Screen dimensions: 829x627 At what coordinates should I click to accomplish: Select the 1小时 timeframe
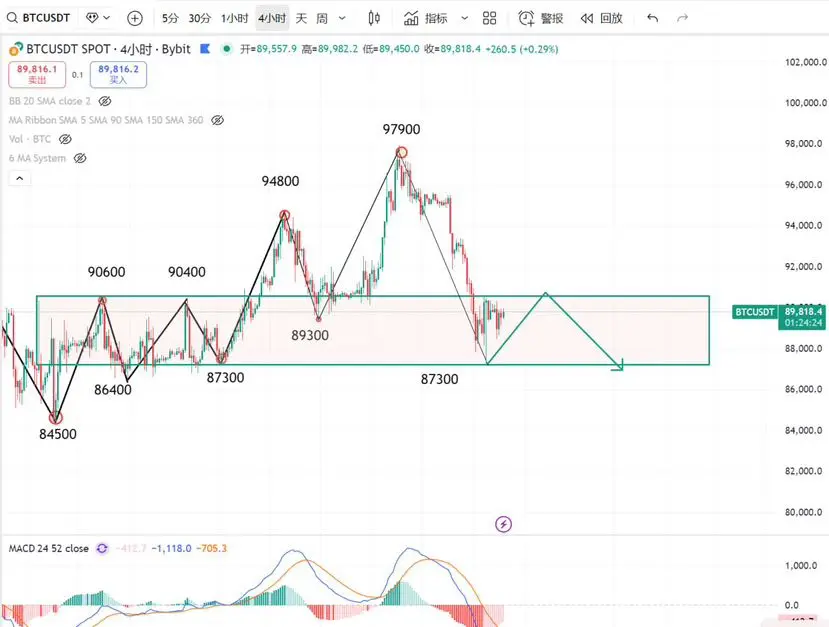pyautogui.click(x=234, y=19)
